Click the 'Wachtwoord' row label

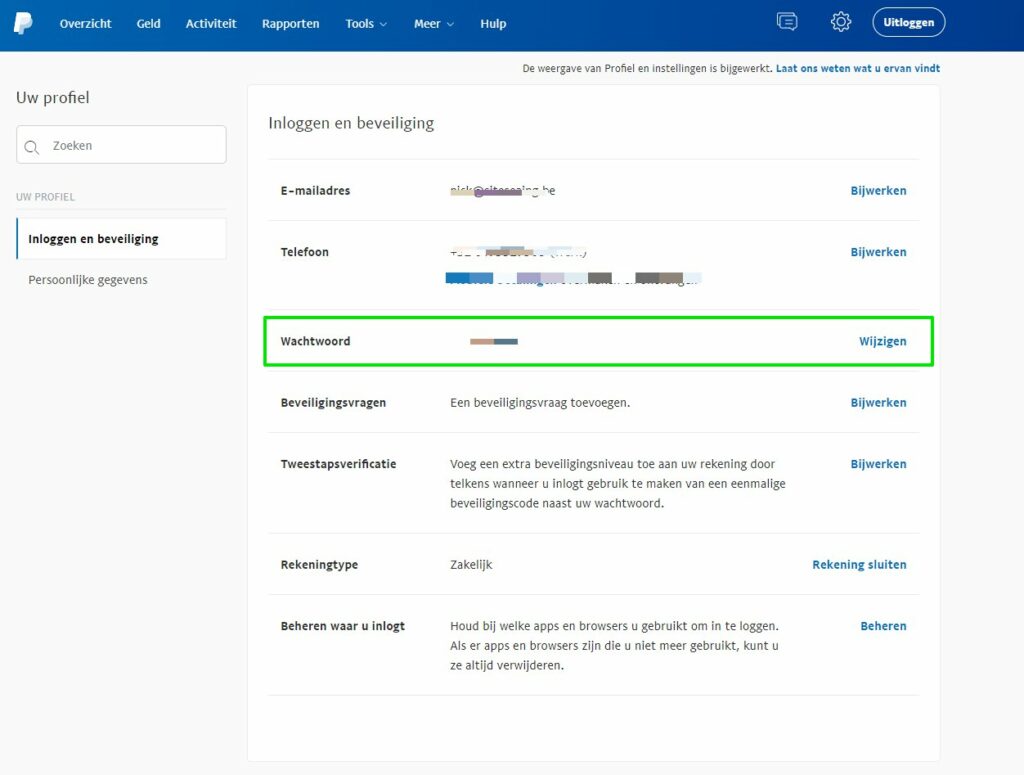click(315, 341)
